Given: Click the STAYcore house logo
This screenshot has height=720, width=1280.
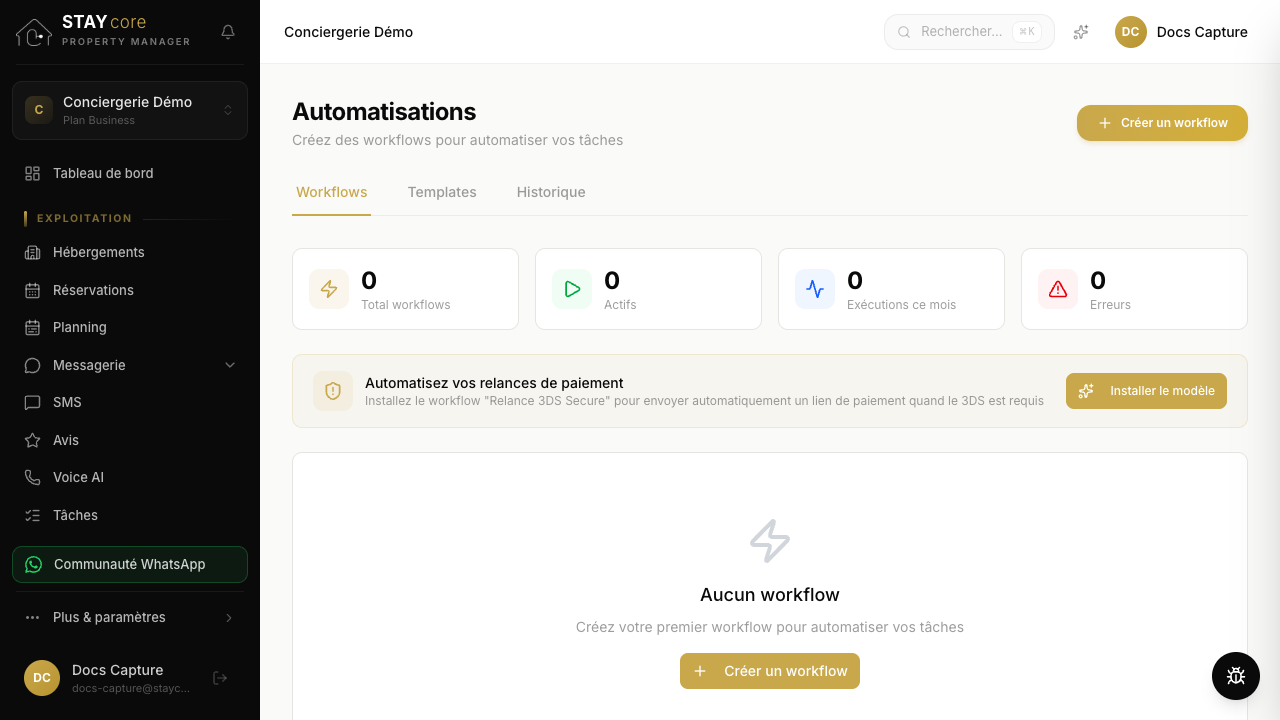Looking at the screenshot, I should (x=34, y=32).
